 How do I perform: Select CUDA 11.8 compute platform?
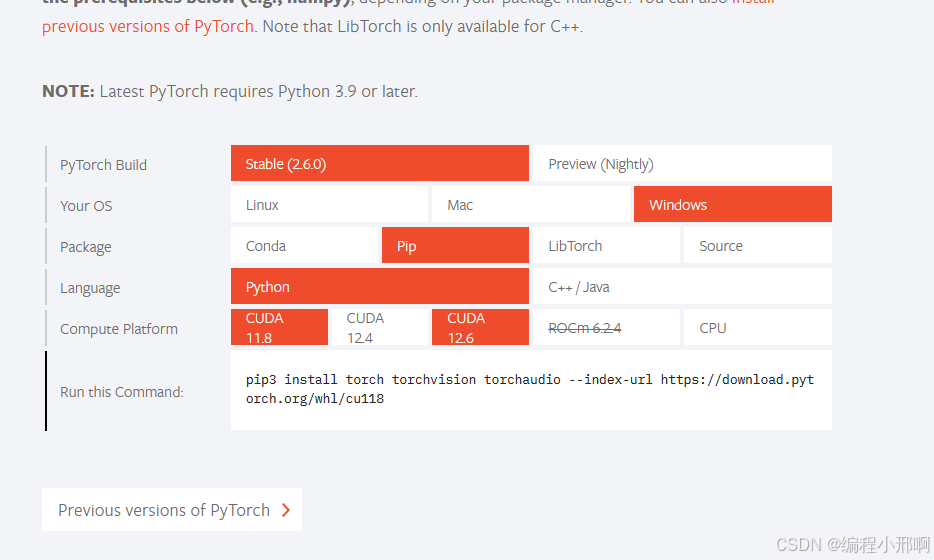coord(279,327)
